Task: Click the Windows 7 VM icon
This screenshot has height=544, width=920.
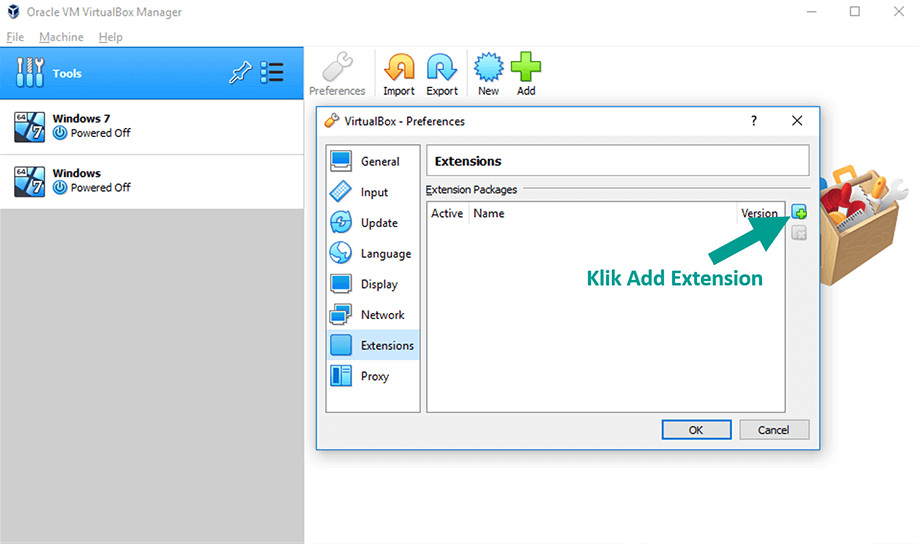Action: click(29, 126)
